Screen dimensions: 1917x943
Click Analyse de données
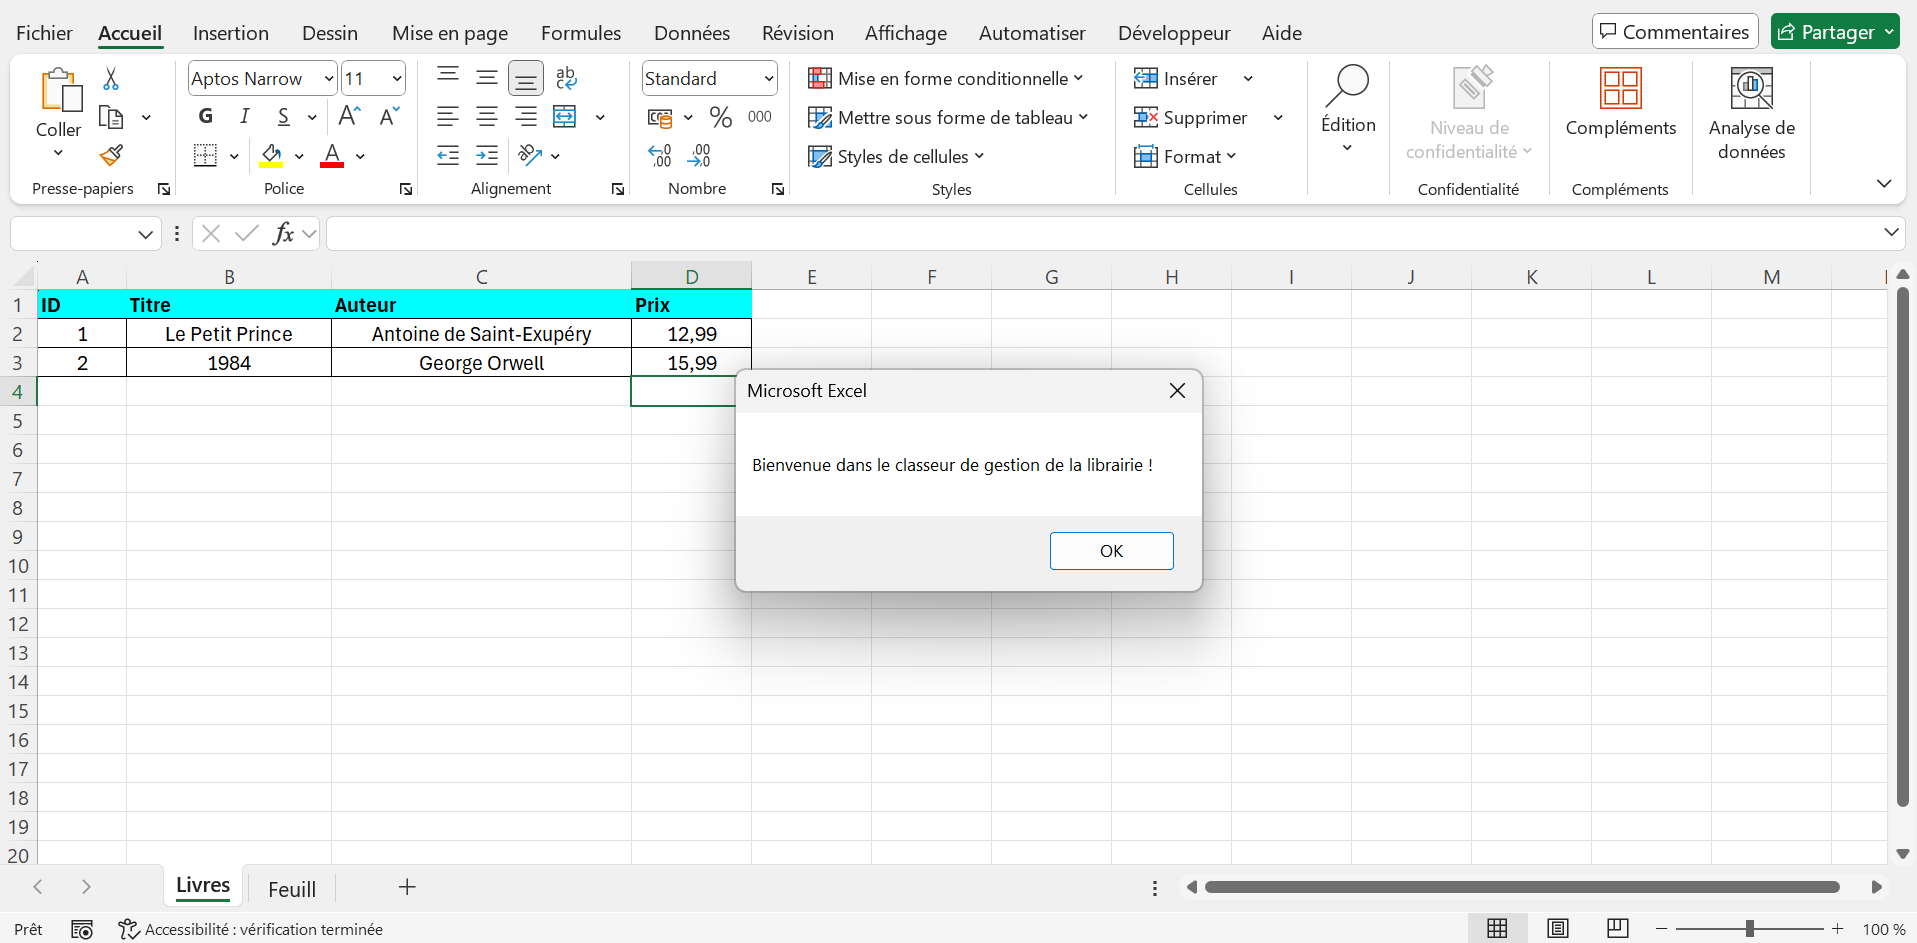pos(1752,113)
